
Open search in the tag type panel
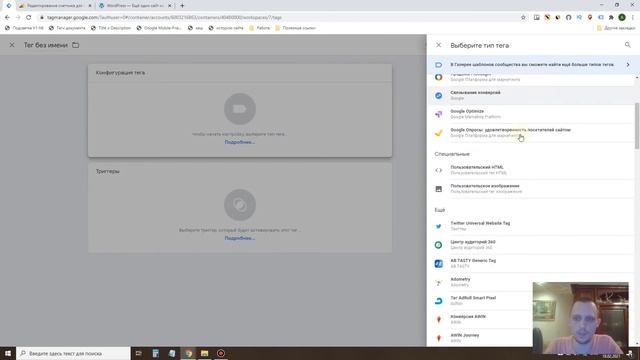[627, 45]
